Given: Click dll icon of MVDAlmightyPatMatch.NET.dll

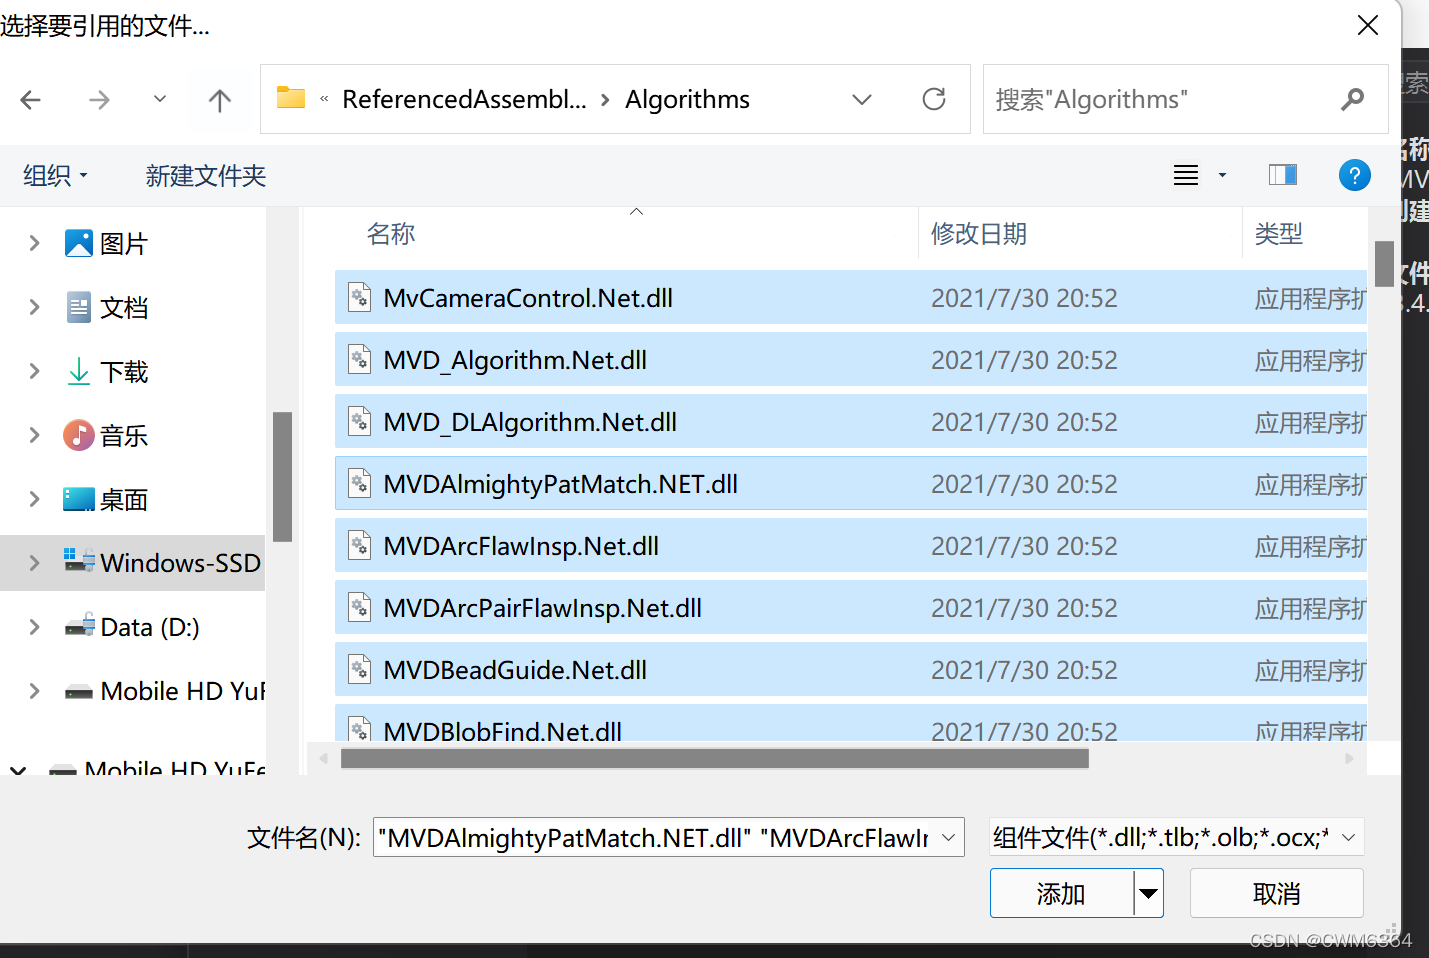Looking at the screenshot, I should pos(359,483).
